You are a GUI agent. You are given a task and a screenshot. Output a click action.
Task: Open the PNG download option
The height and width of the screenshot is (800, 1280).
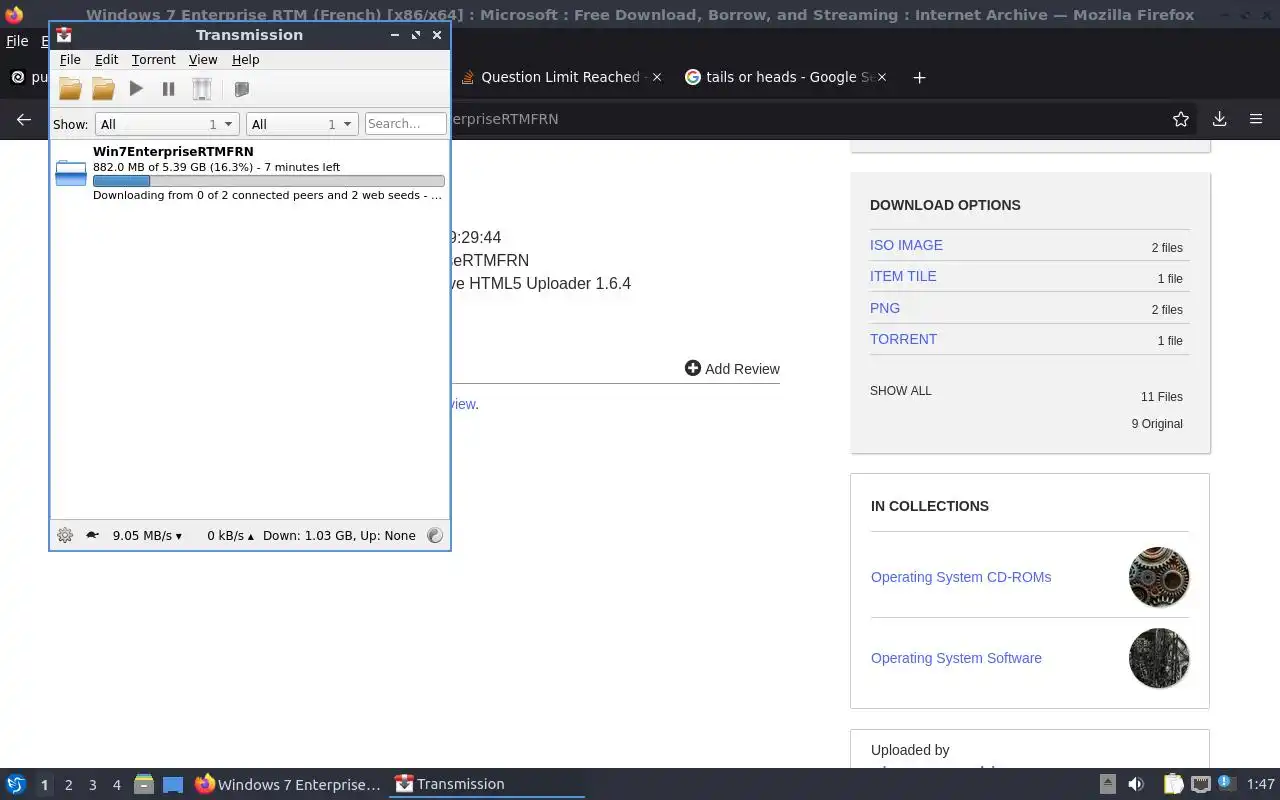tap(885, 308)
